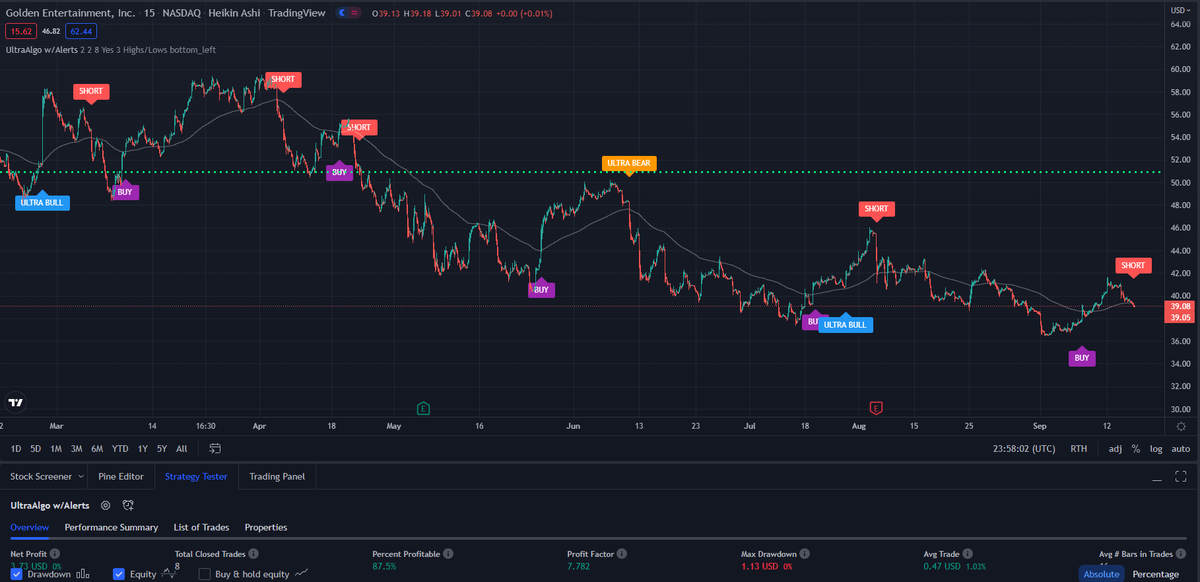Open the red earnings marker E
1200x582 pixels.
point(876,408)
